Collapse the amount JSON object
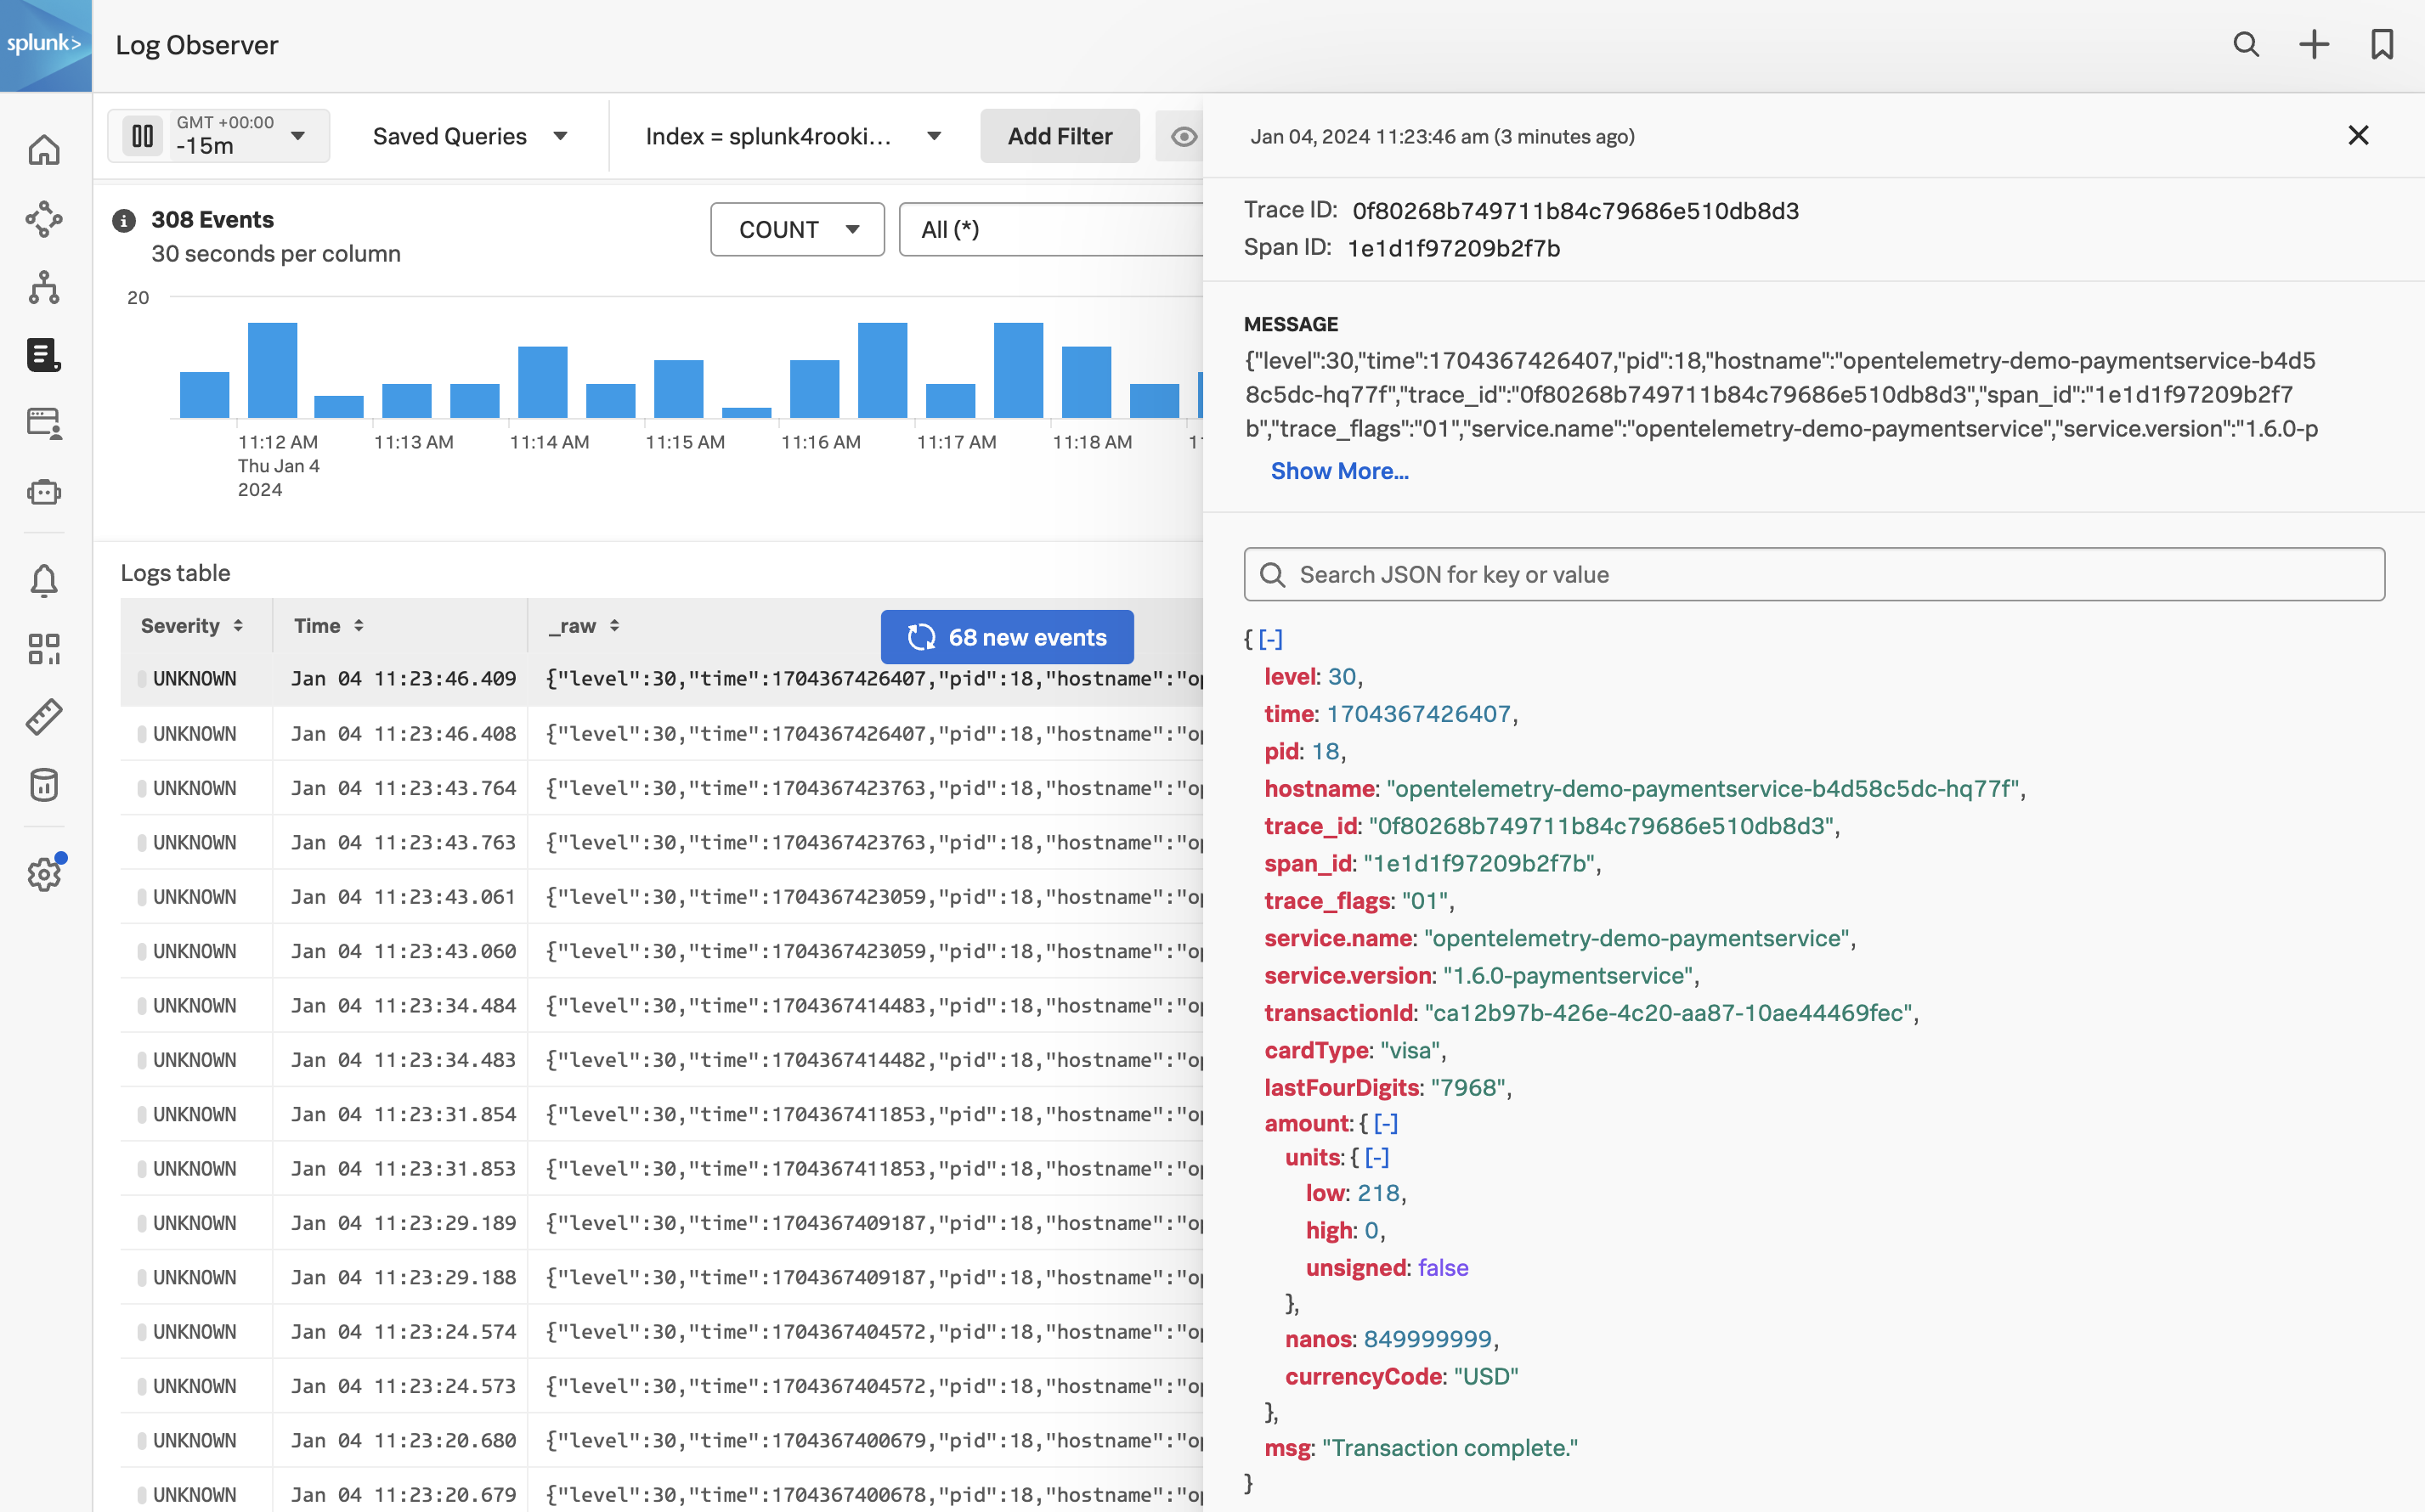Image resolution: width=2425 pixels, height=1512 pixels. [1386, 1123]
